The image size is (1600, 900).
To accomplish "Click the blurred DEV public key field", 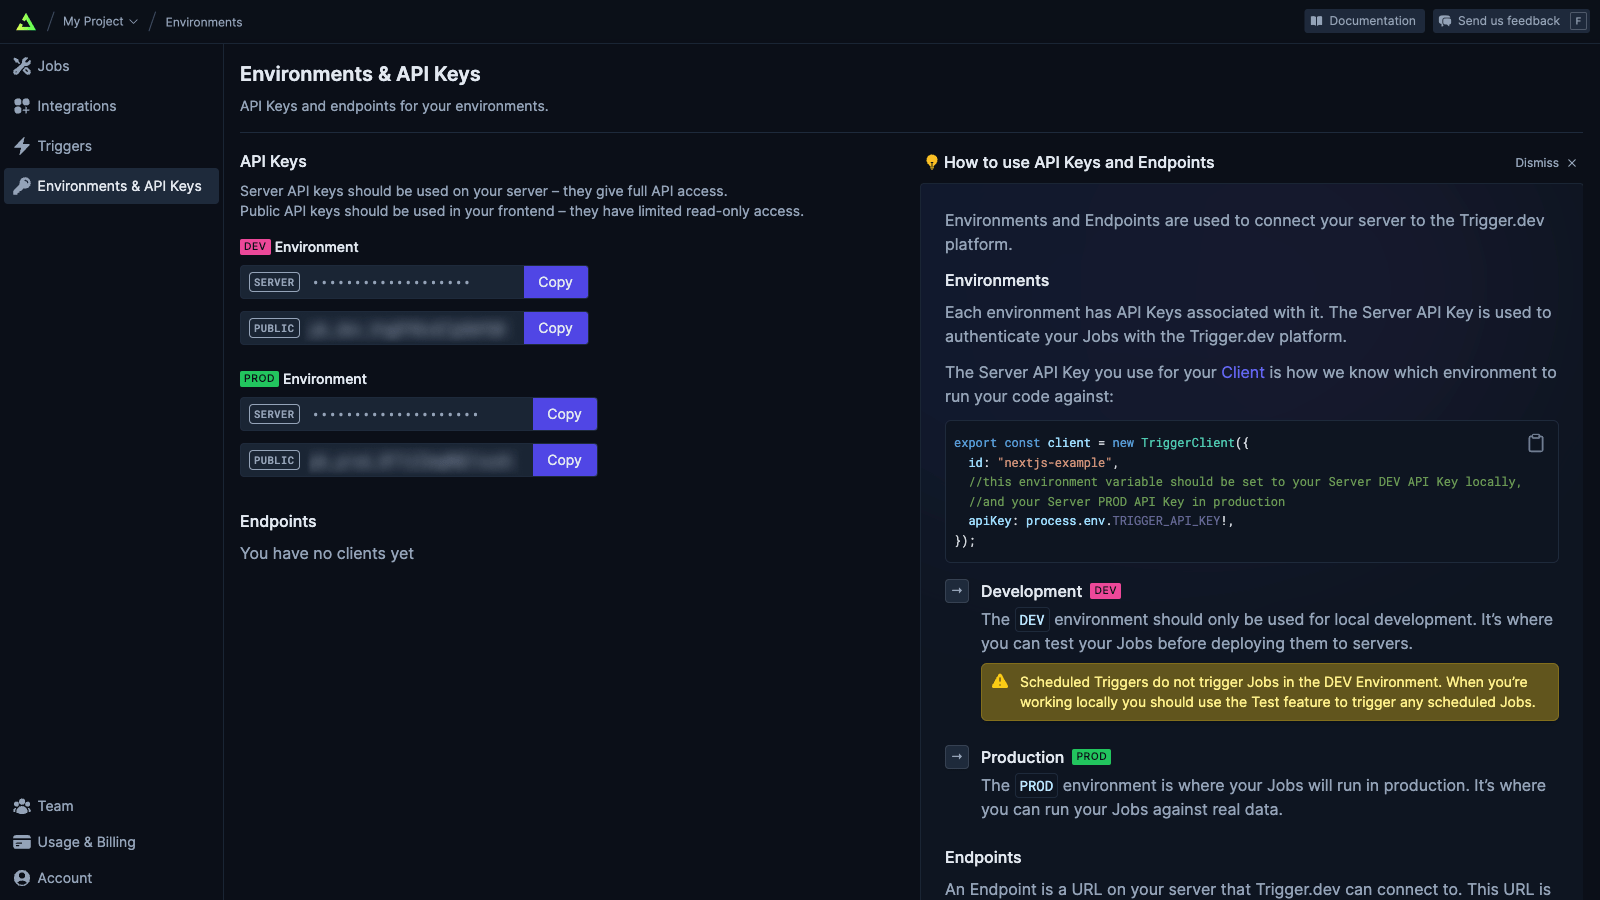I will (382, 328).
